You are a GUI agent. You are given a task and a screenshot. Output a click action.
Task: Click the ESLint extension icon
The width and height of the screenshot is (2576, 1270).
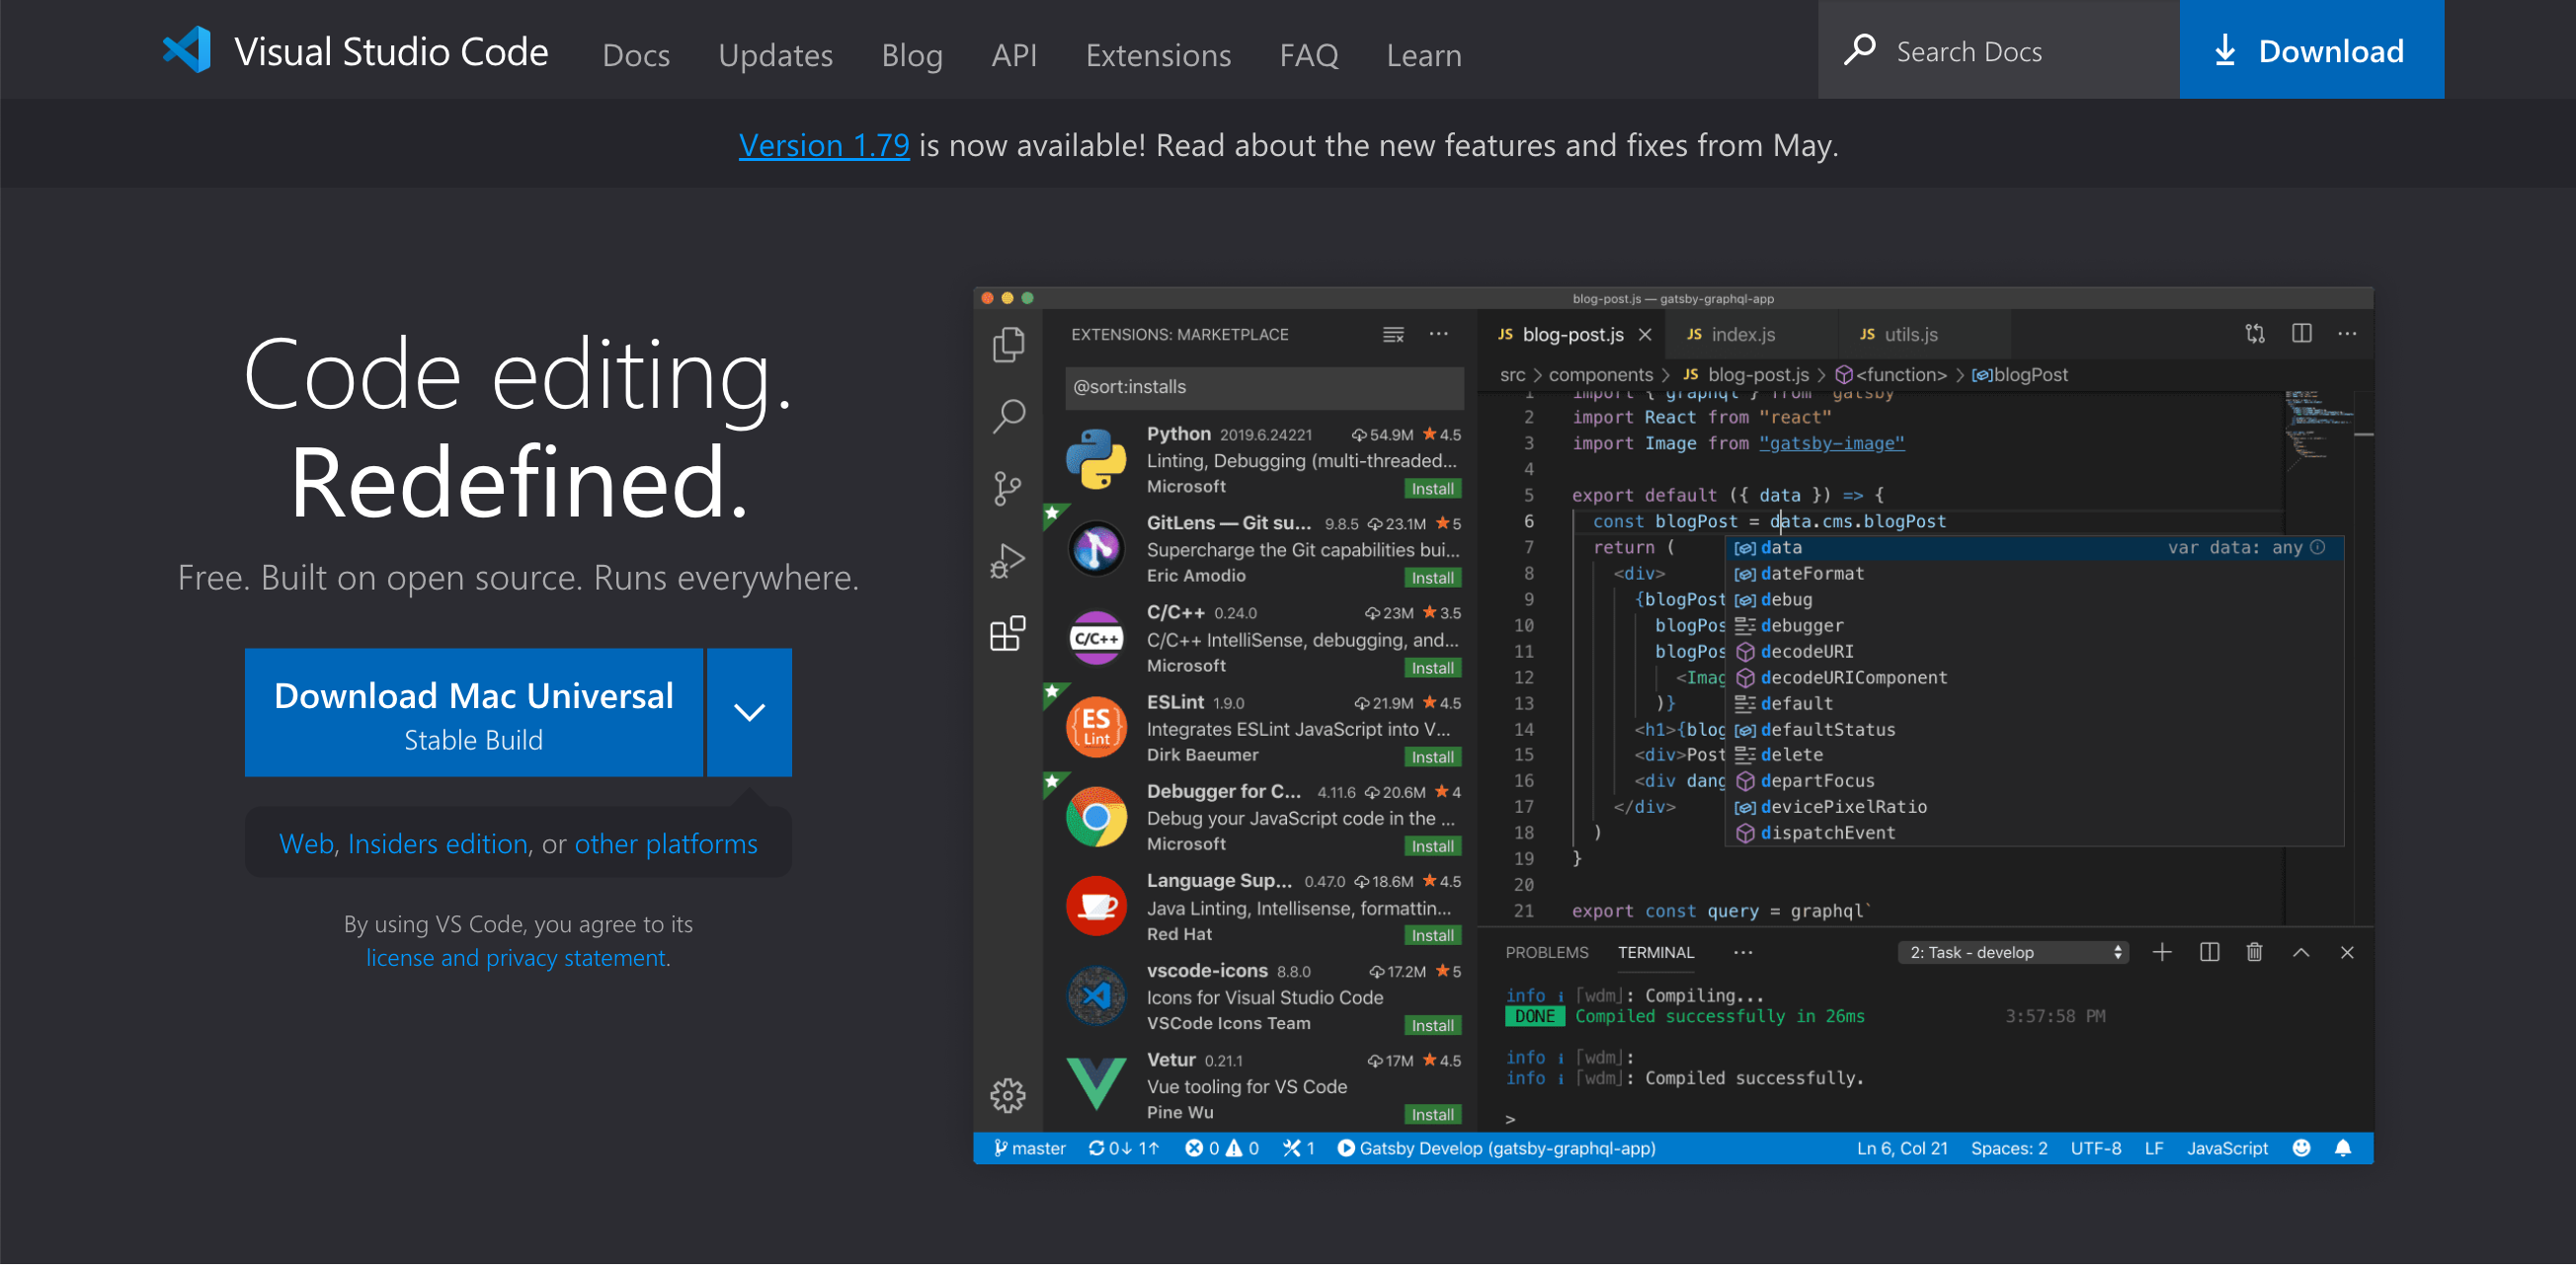[x=1096, y=729]
